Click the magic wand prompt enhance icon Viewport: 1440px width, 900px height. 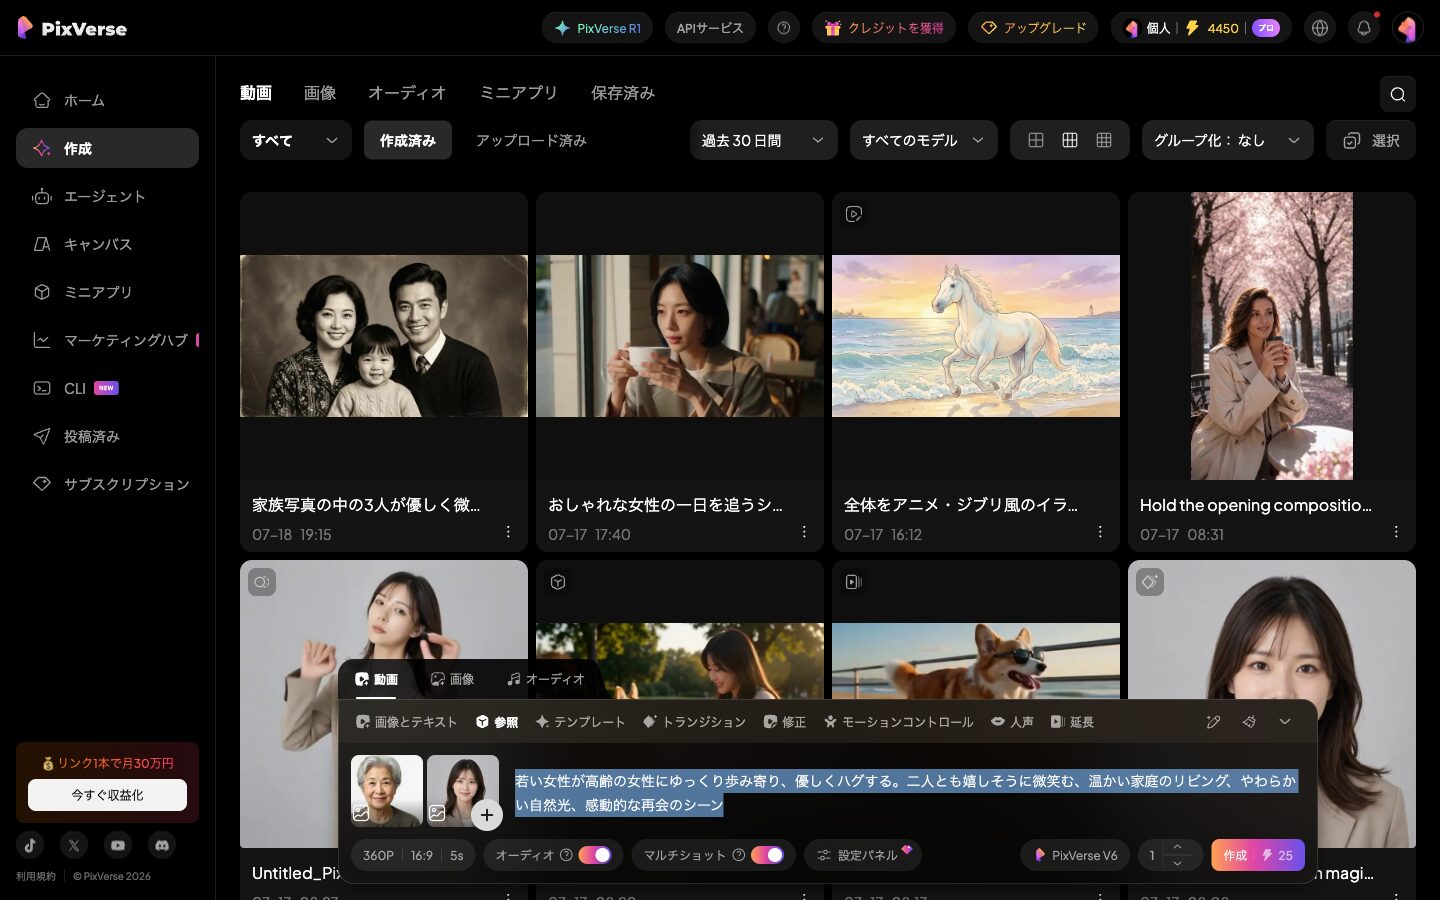[x=1213, y=722]
